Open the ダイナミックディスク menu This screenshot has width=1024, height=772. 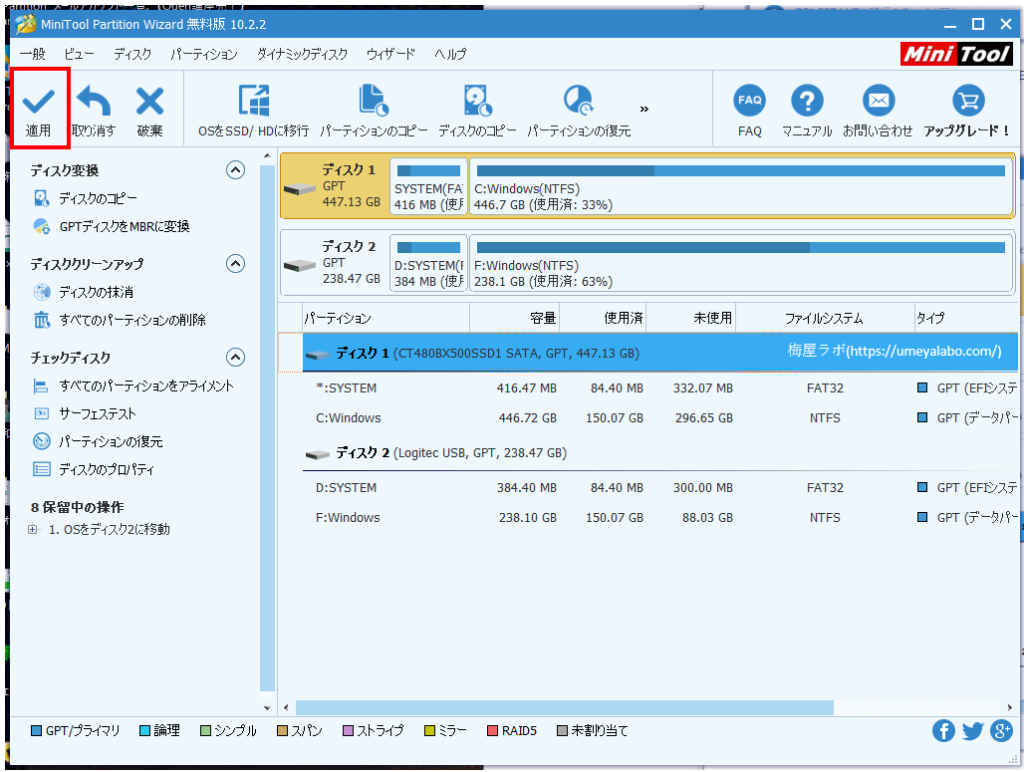click(302, 54)
